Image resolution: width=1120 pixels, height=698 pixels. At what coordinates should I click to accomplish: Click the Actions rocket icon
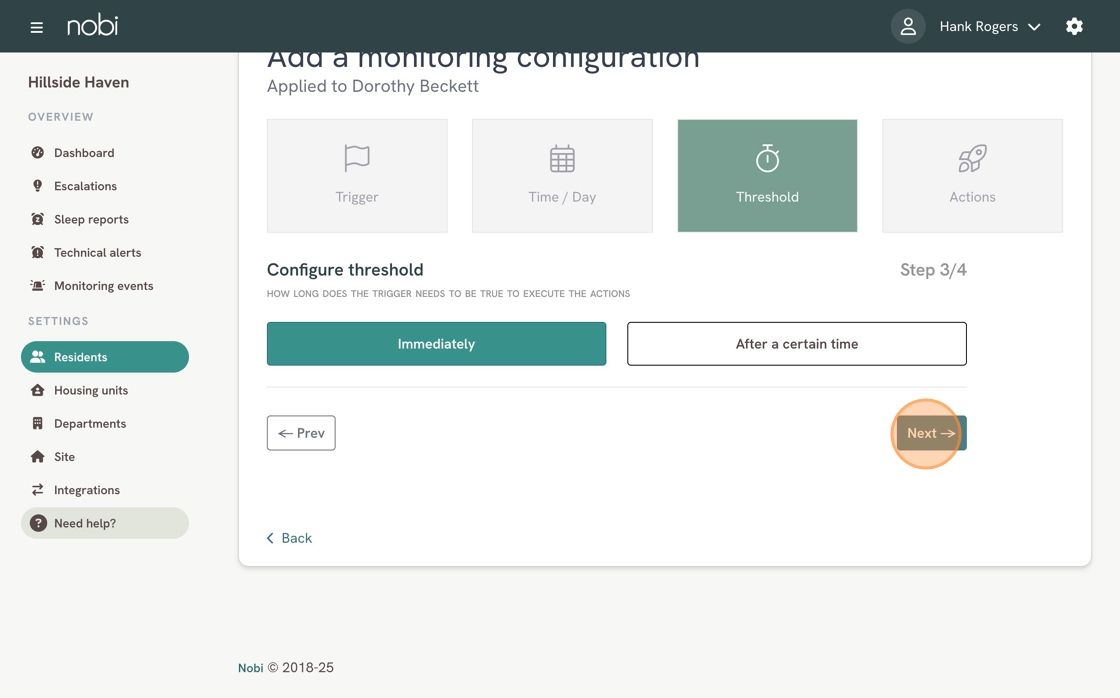972,159
